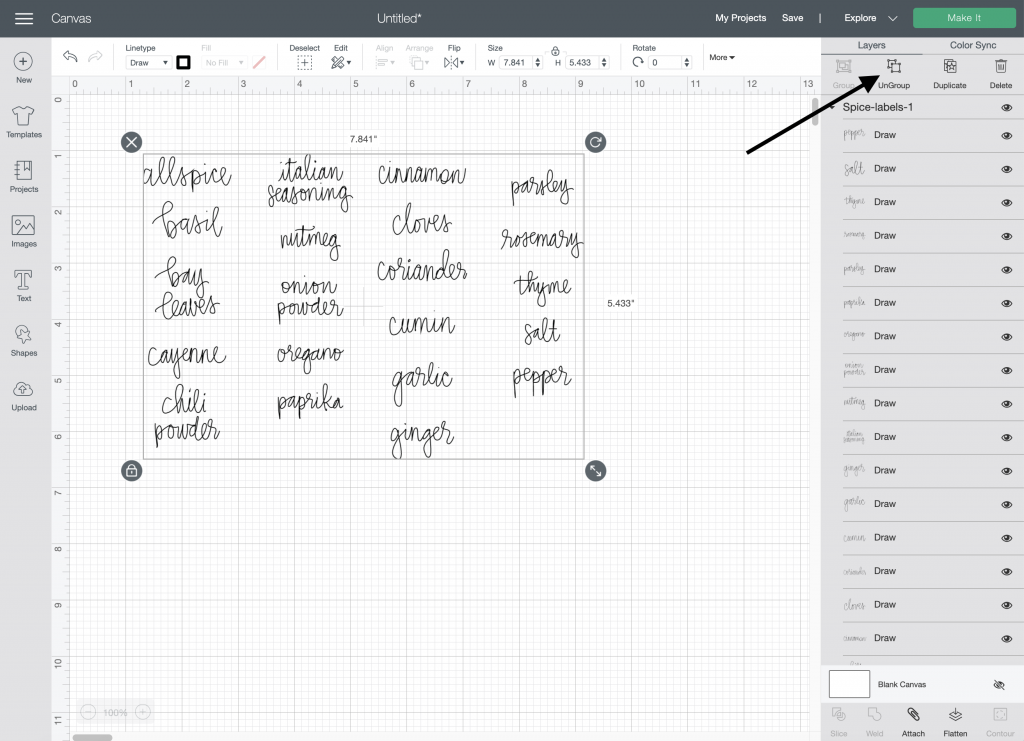Hide the paprika Draw layer
Viewport: 1024px width, 741px height.
1006,304
